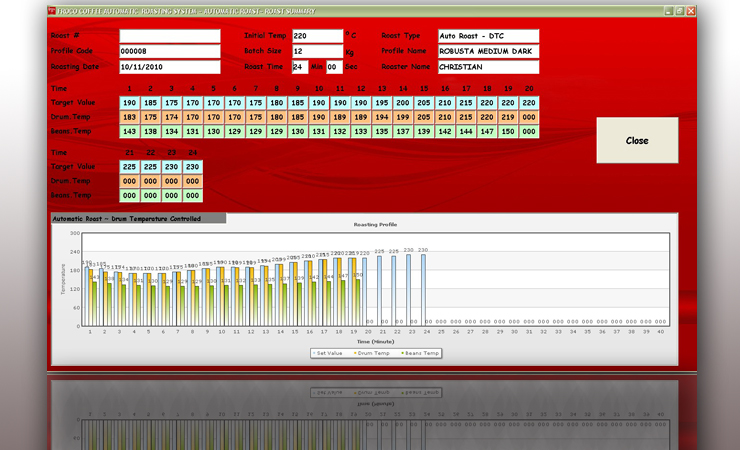Click the Set Value legend entry
This screenshot has height=450, width=740.
(x=328, y=353)
